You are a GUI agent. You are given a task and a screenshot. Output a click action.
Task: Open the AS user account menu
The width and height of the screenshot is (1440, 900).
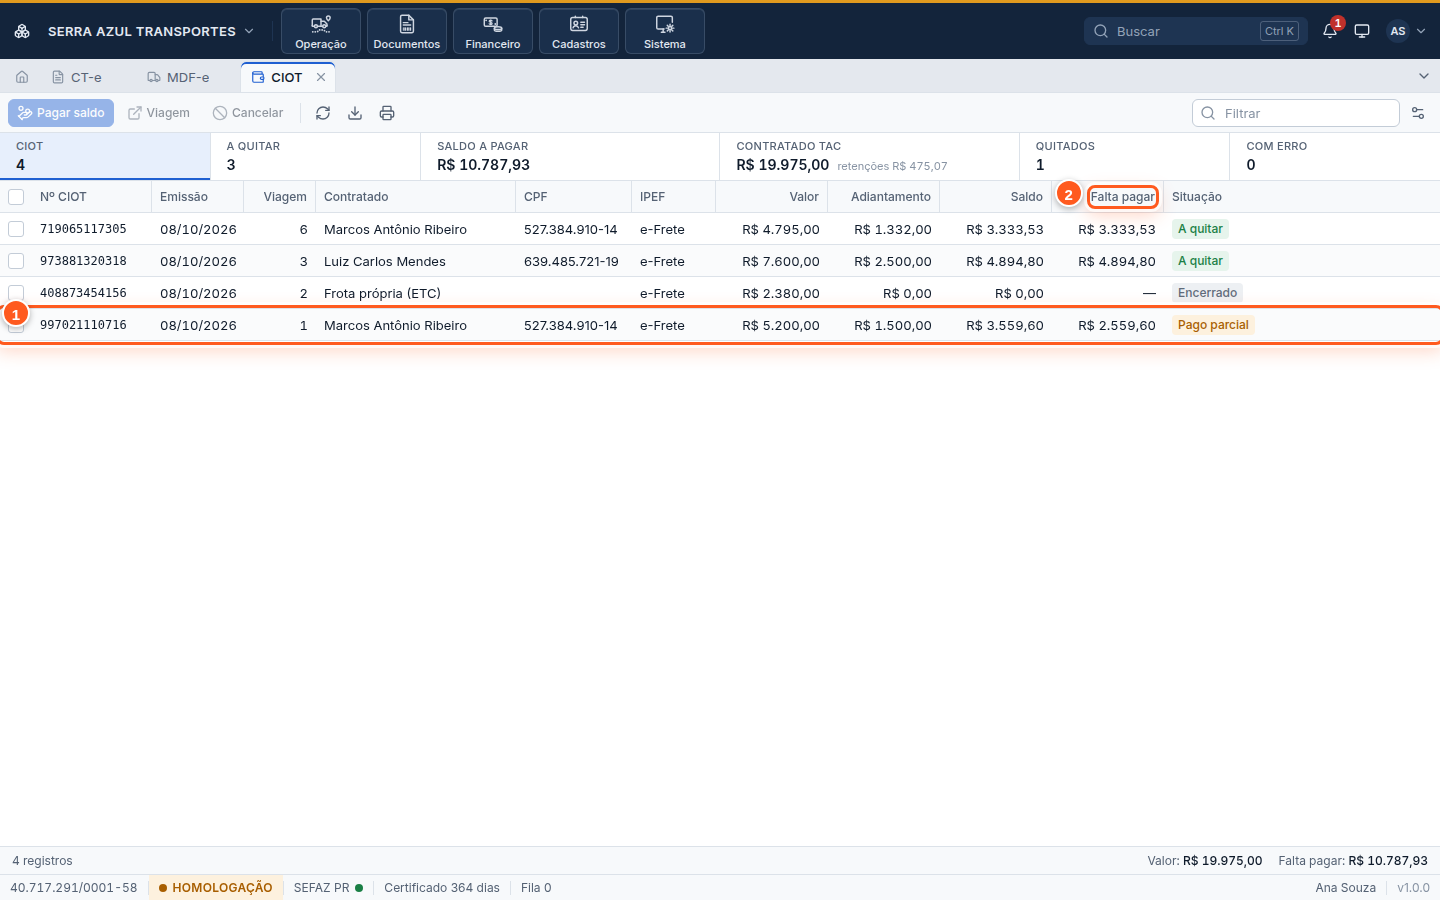point(1406,31)
